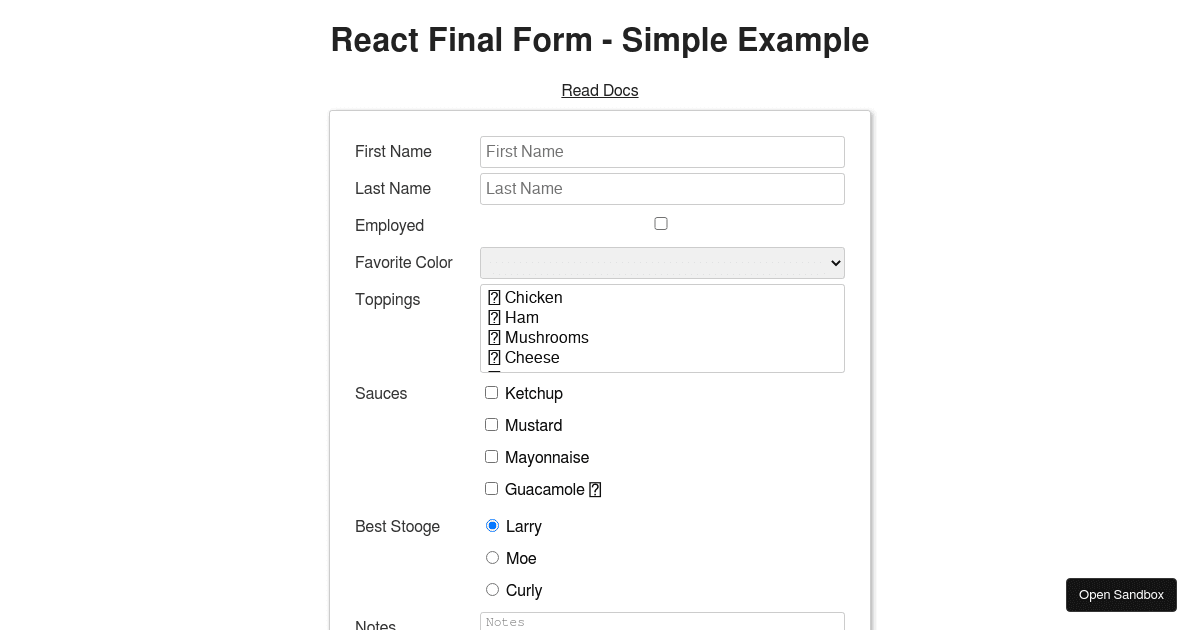Click the Last Name input field

point(662,188)
